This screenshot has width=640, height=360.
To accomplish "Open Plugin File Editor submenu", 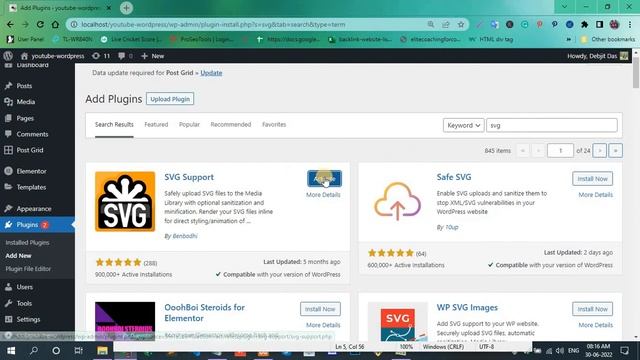I will point(28,269).
